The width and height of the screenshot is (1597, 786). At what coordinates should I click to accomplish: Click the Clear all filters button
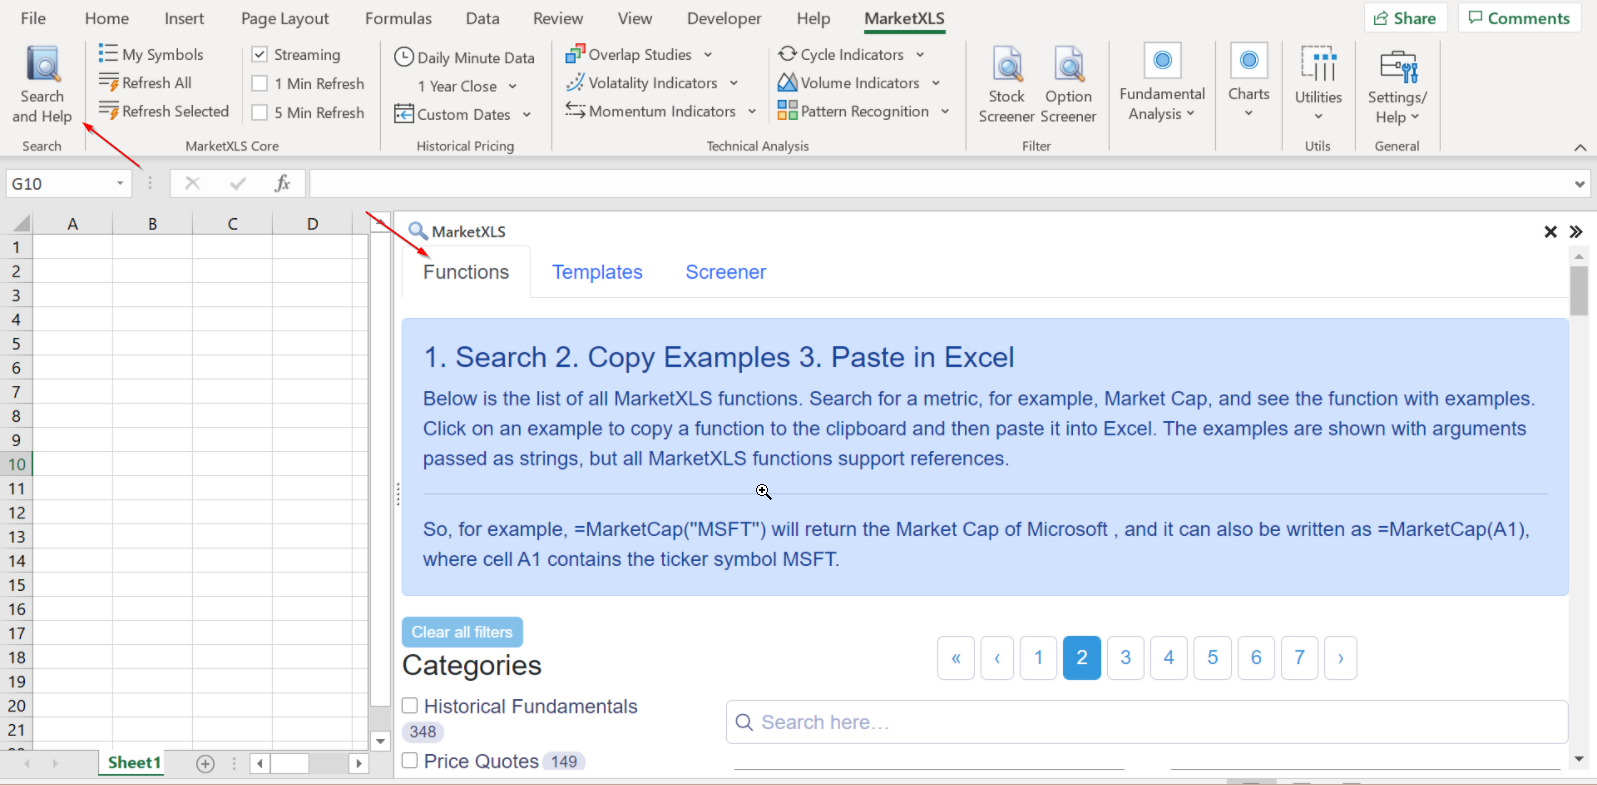[462, 632]
